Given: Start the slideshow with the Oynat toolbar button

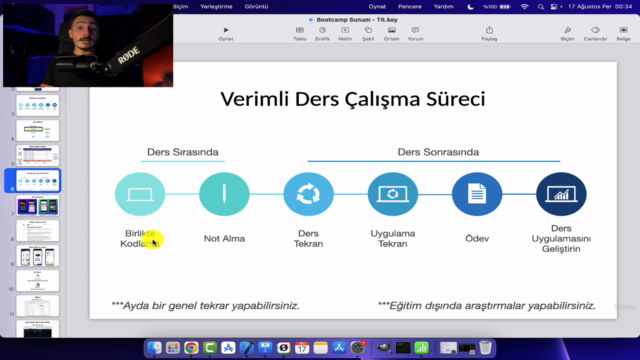Looking at the screenshot, I should [226, 33].
